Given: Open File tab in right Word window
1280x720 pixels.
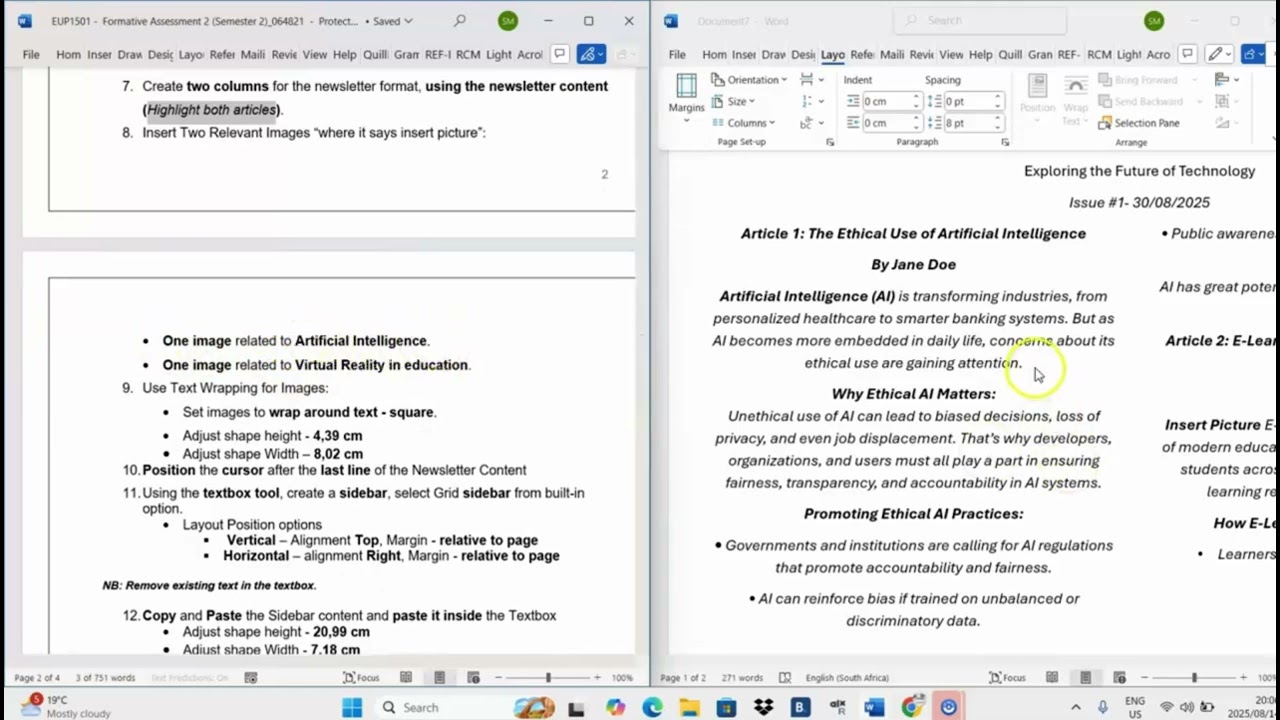Looking at the screenshot, I should click(x=677, y=54).
